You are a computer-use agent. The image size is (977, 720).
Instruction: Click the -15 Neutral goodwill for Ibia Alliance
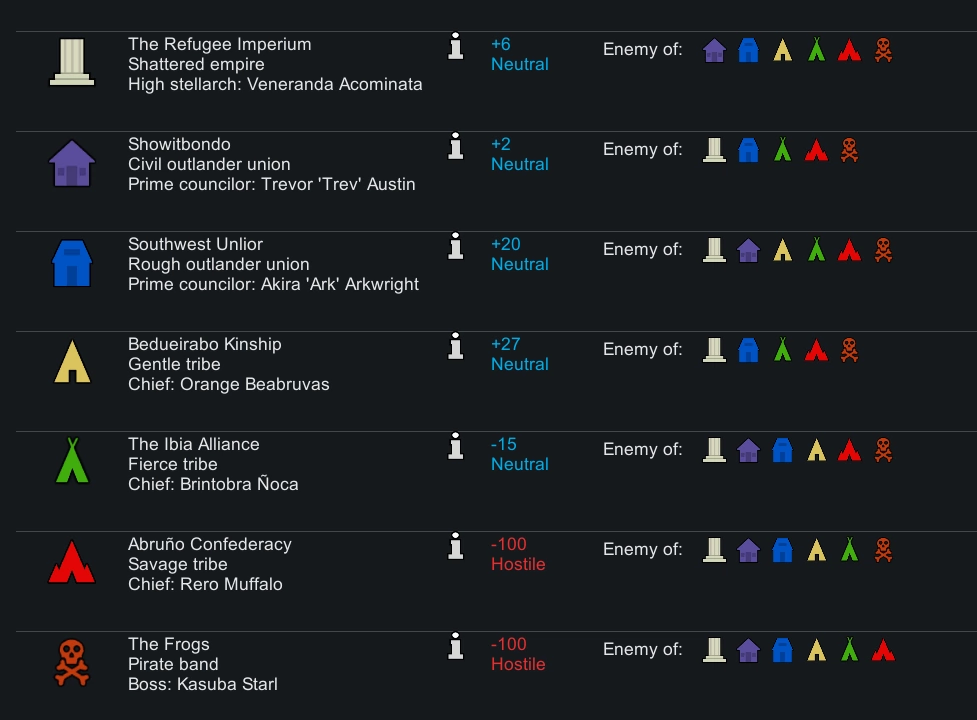tap(519, 454)
